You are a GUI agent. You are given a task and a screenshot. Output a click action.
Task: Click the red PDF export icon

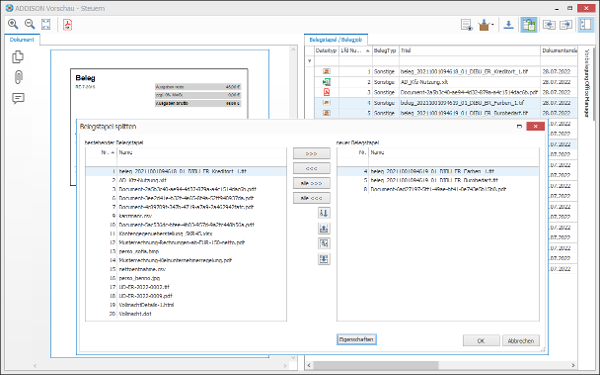[68, 24]
